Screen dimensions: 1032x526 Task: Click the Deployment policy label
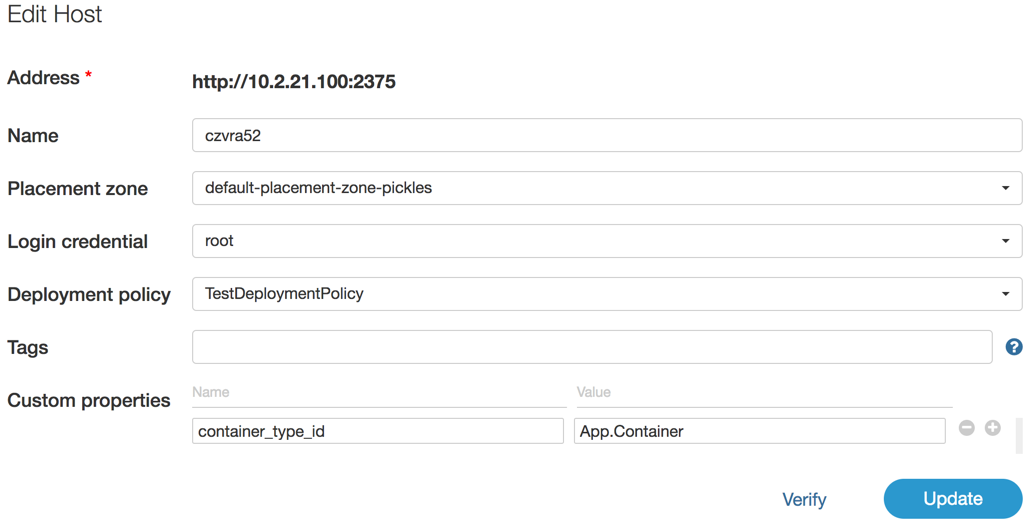click(x=89, y=295)
